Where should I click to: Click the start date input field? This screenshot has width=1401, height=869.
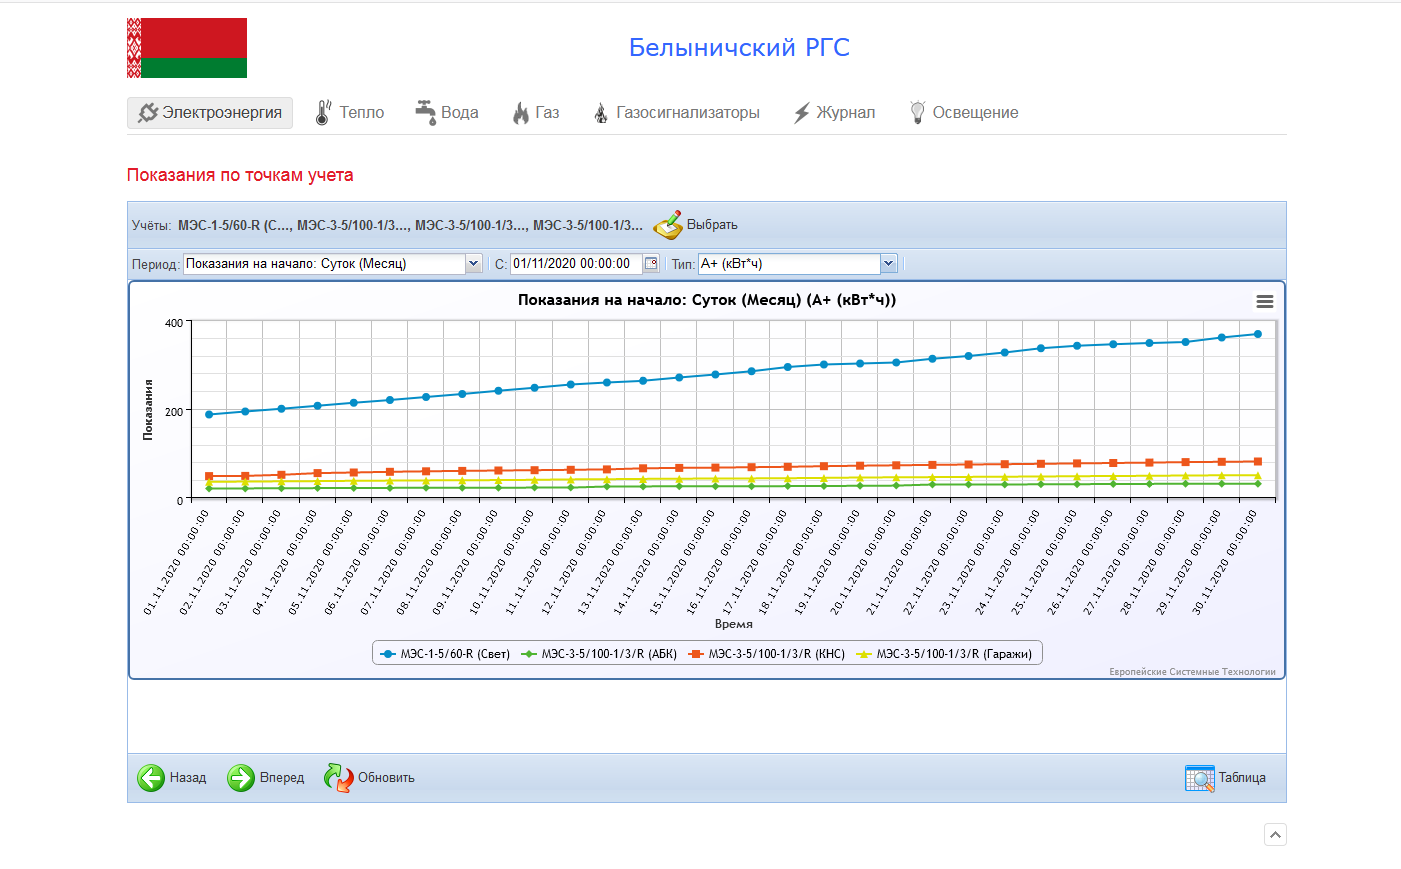575,264
